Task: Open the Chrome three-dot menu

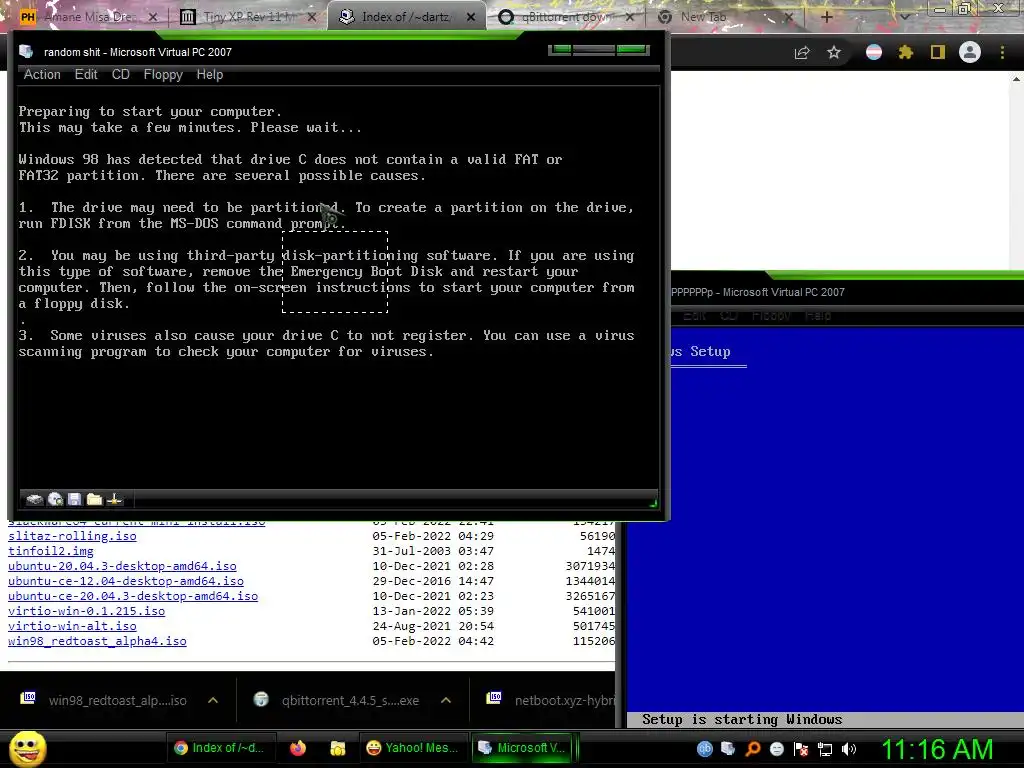Action: click(1002, 52)
